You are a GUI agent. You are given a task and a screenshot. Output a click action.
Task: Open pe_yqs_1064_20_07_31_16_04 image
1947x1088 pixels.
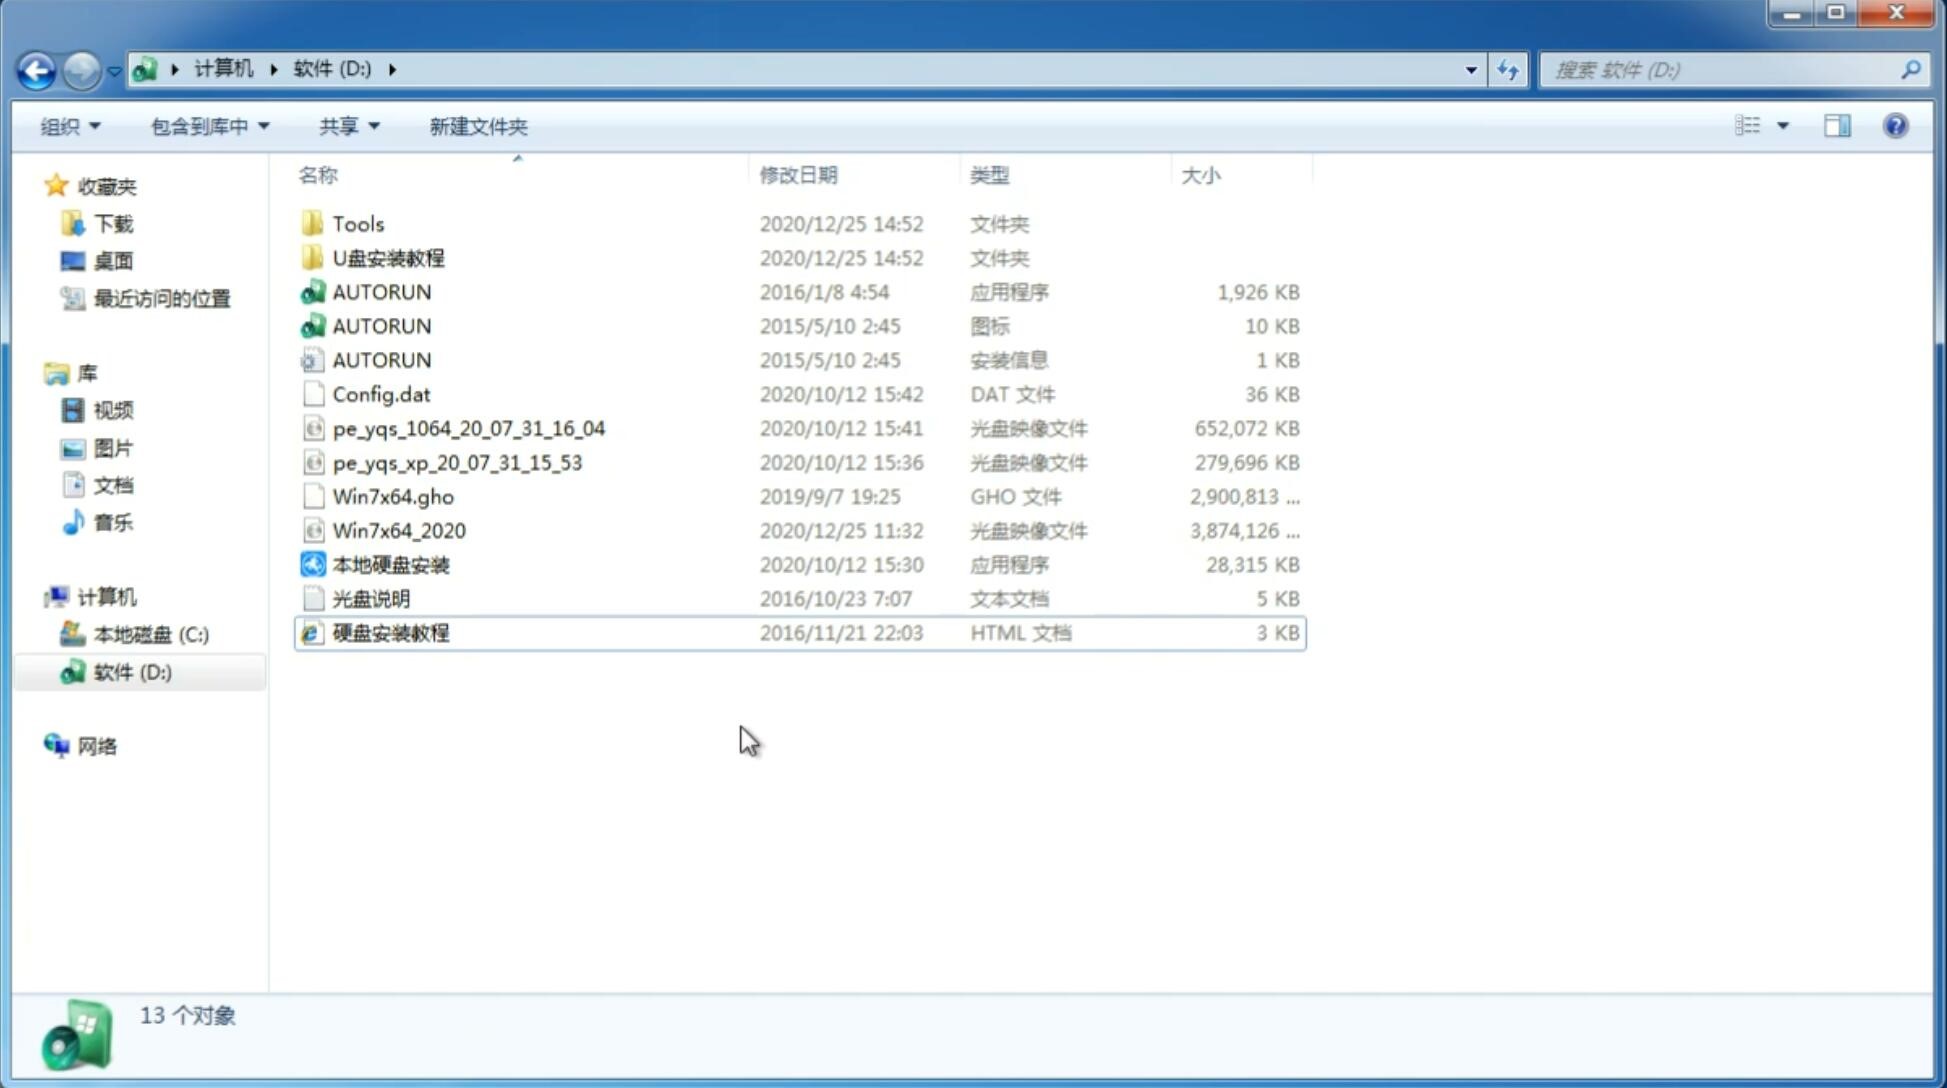[469, 428]
